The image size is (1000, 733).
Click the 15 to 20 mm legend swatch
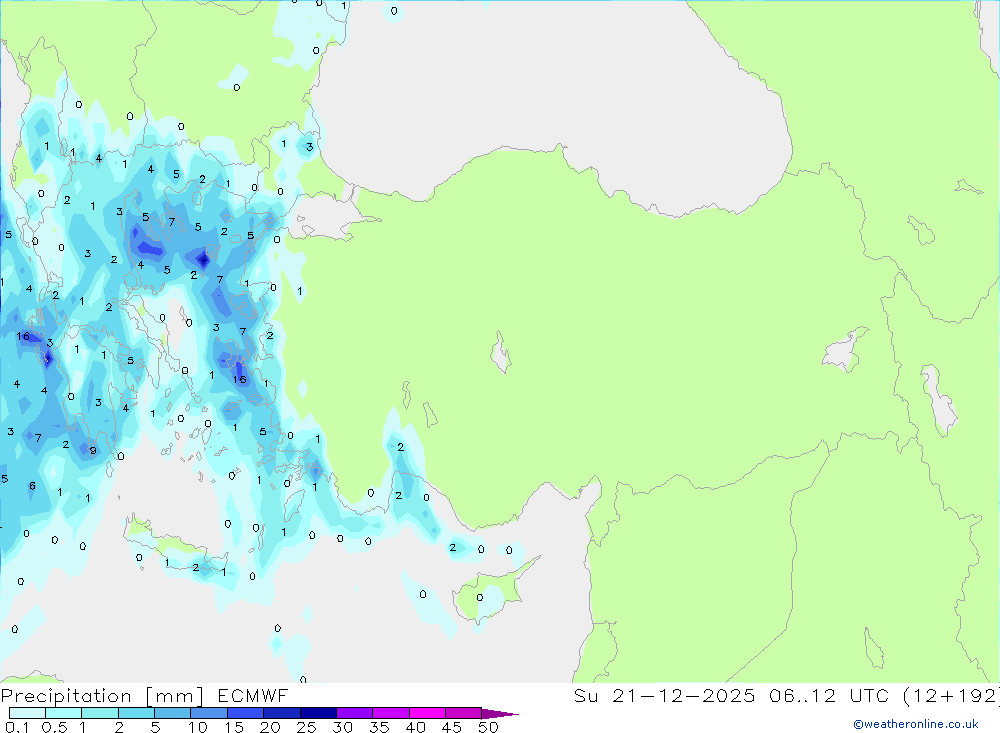(246, 713)
